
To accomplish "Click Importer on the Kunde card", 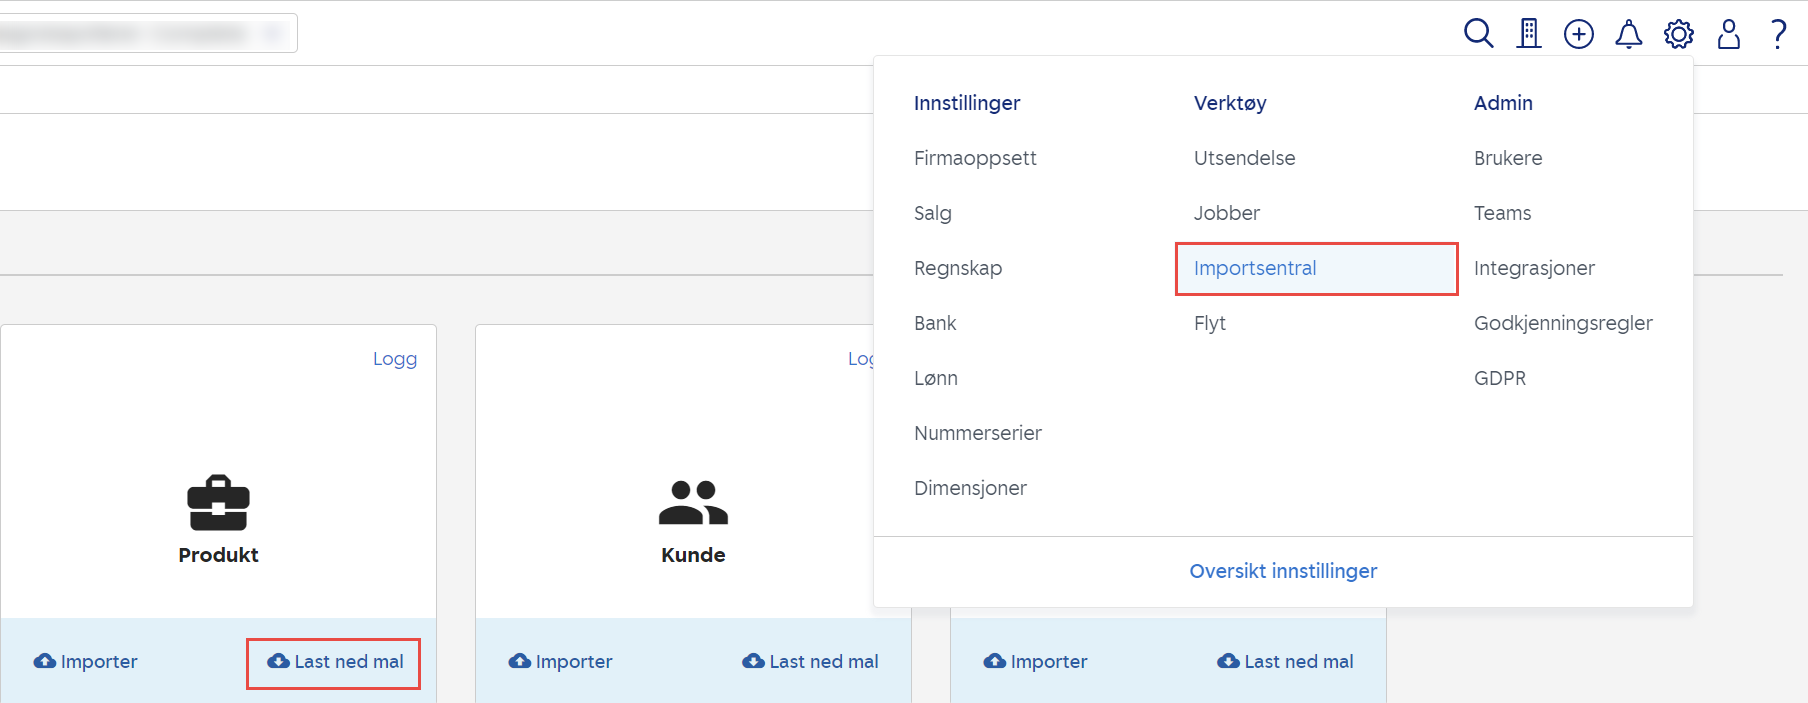I will click(x=561, y=662).
